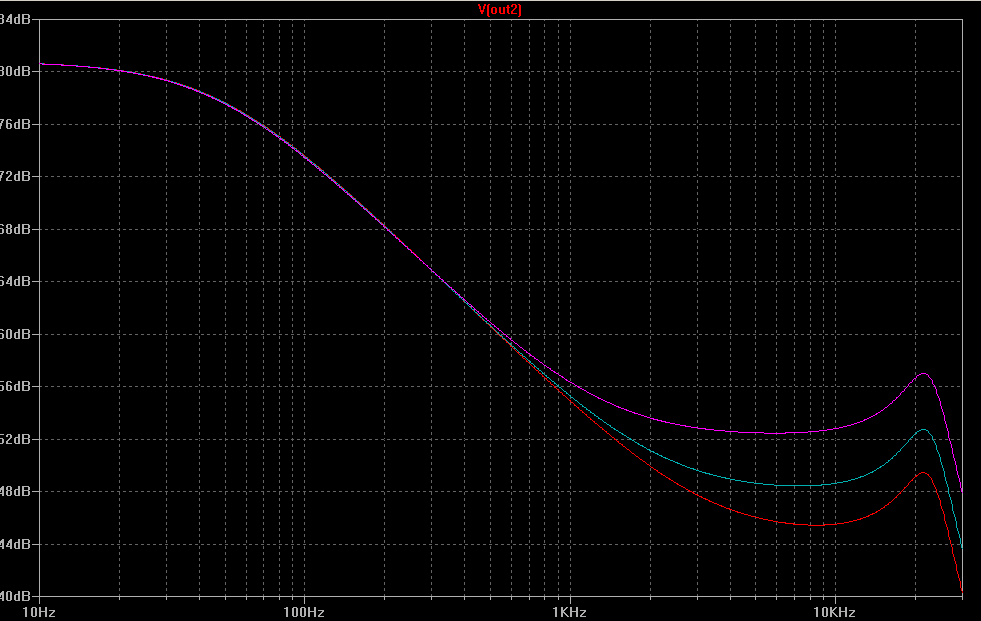The width and height of the screenshot is (981, 621).
Task: Click the 80dB y-axis label
Action: 19,71
